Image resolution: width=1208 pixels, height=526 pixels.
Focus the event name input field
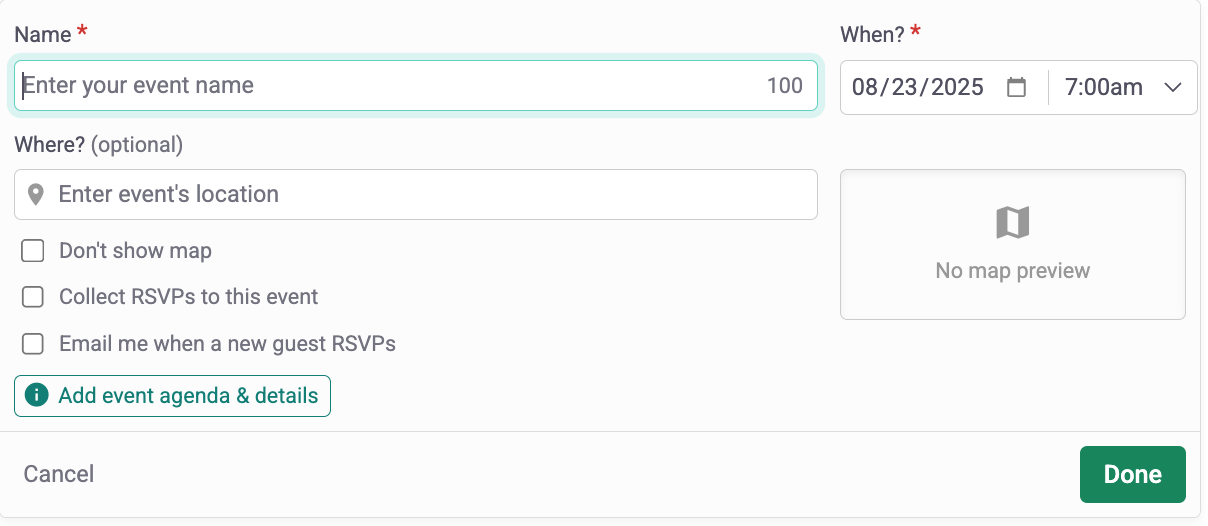[x=416, y=86]
